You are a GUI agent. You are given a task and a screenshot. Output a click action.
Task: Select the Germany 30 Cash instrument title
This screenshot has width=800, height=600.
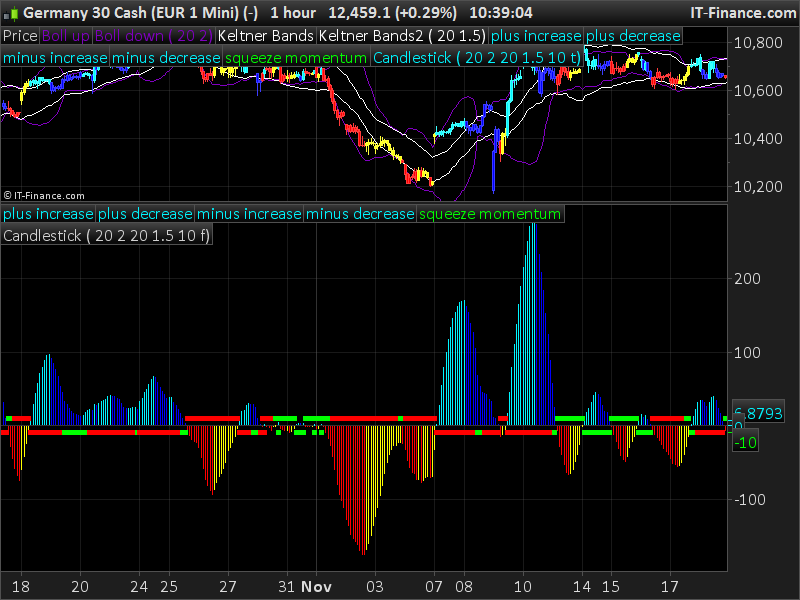click(140, 13)
